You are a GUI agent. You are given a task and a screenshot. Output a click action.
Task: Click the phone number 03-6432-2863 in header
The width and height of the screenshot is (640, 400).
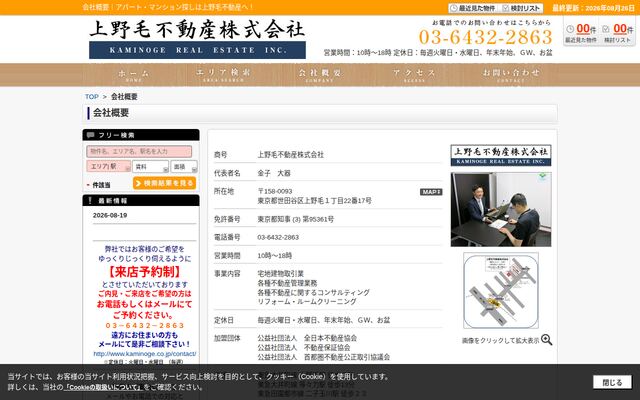485,37
